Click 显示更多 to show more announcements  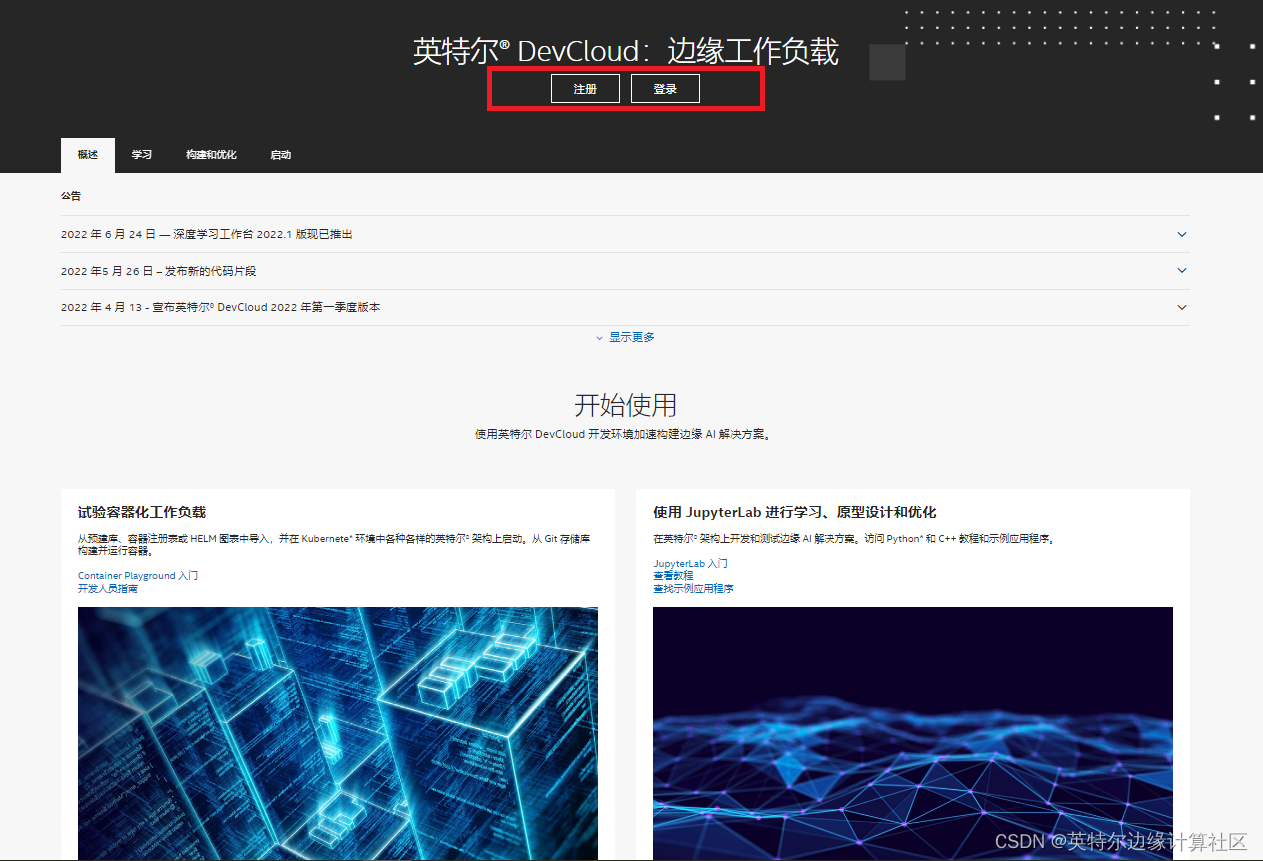(631, 337)
